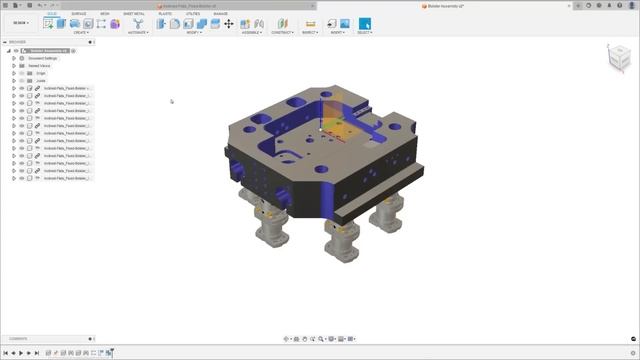The height and width of the screenshot is (360, 640).
Task: Click the timeline end marker
Action: 112,352
